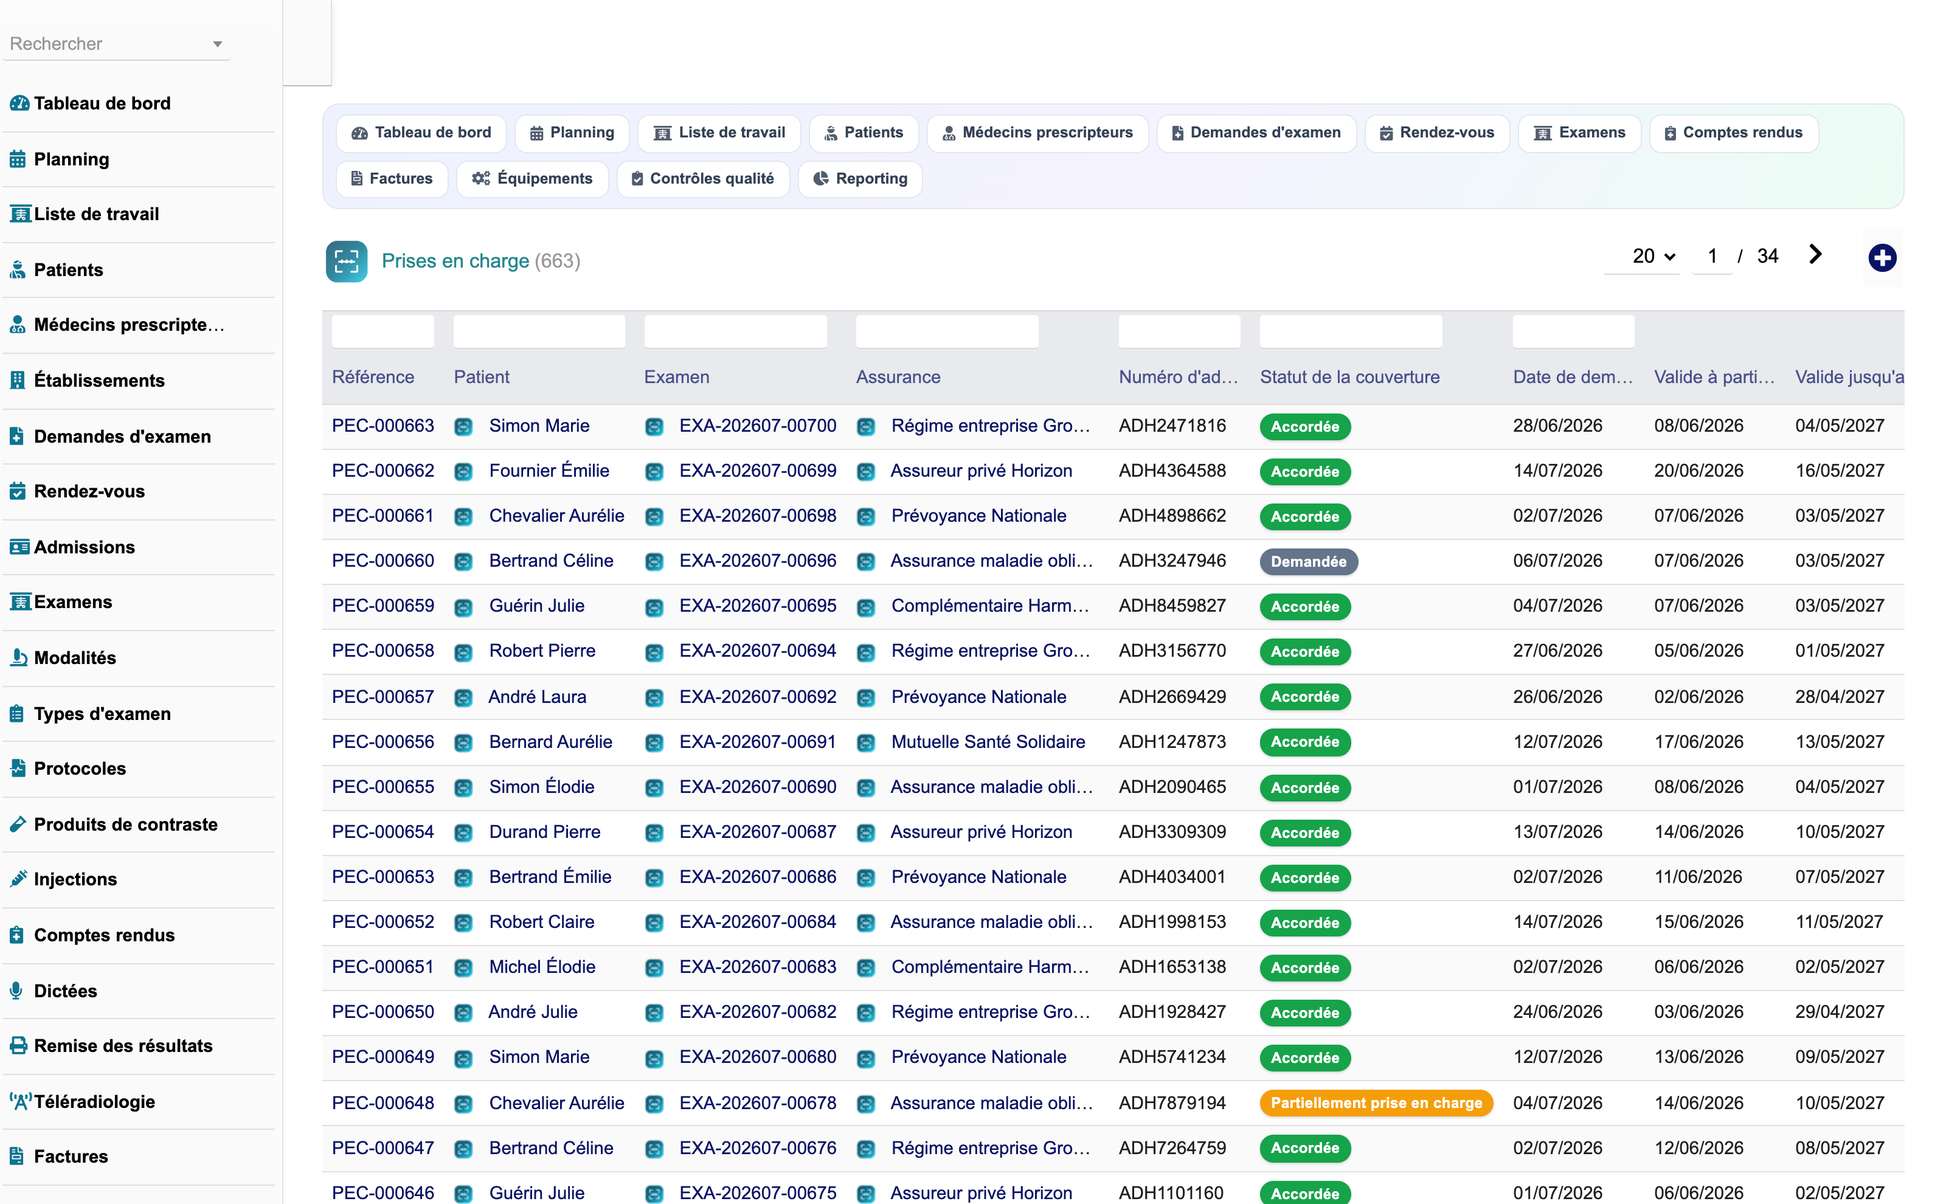Click the Produits de contraste icon
The width and height of the screenshot is (1946, 1204).
coord(18,824)
